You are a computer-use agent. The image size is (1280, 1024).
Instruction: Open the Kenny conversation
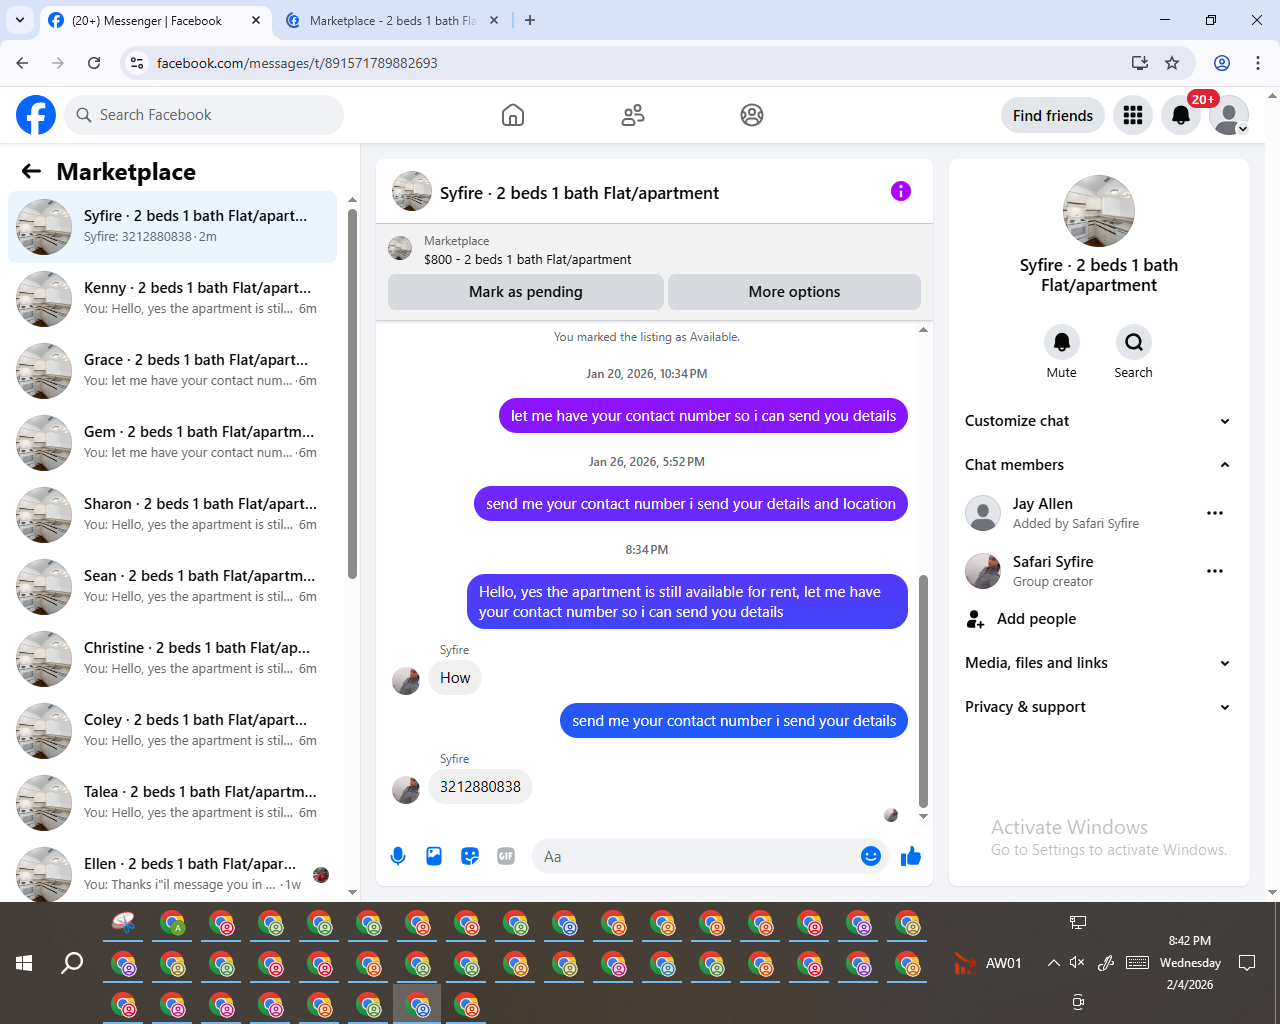click(172, 299)
